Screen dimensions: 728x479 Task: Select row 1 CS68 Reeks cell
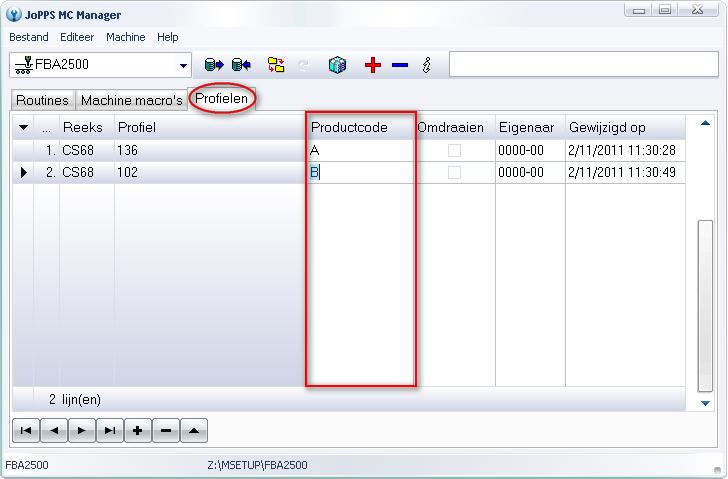click(x=87, y=150)
